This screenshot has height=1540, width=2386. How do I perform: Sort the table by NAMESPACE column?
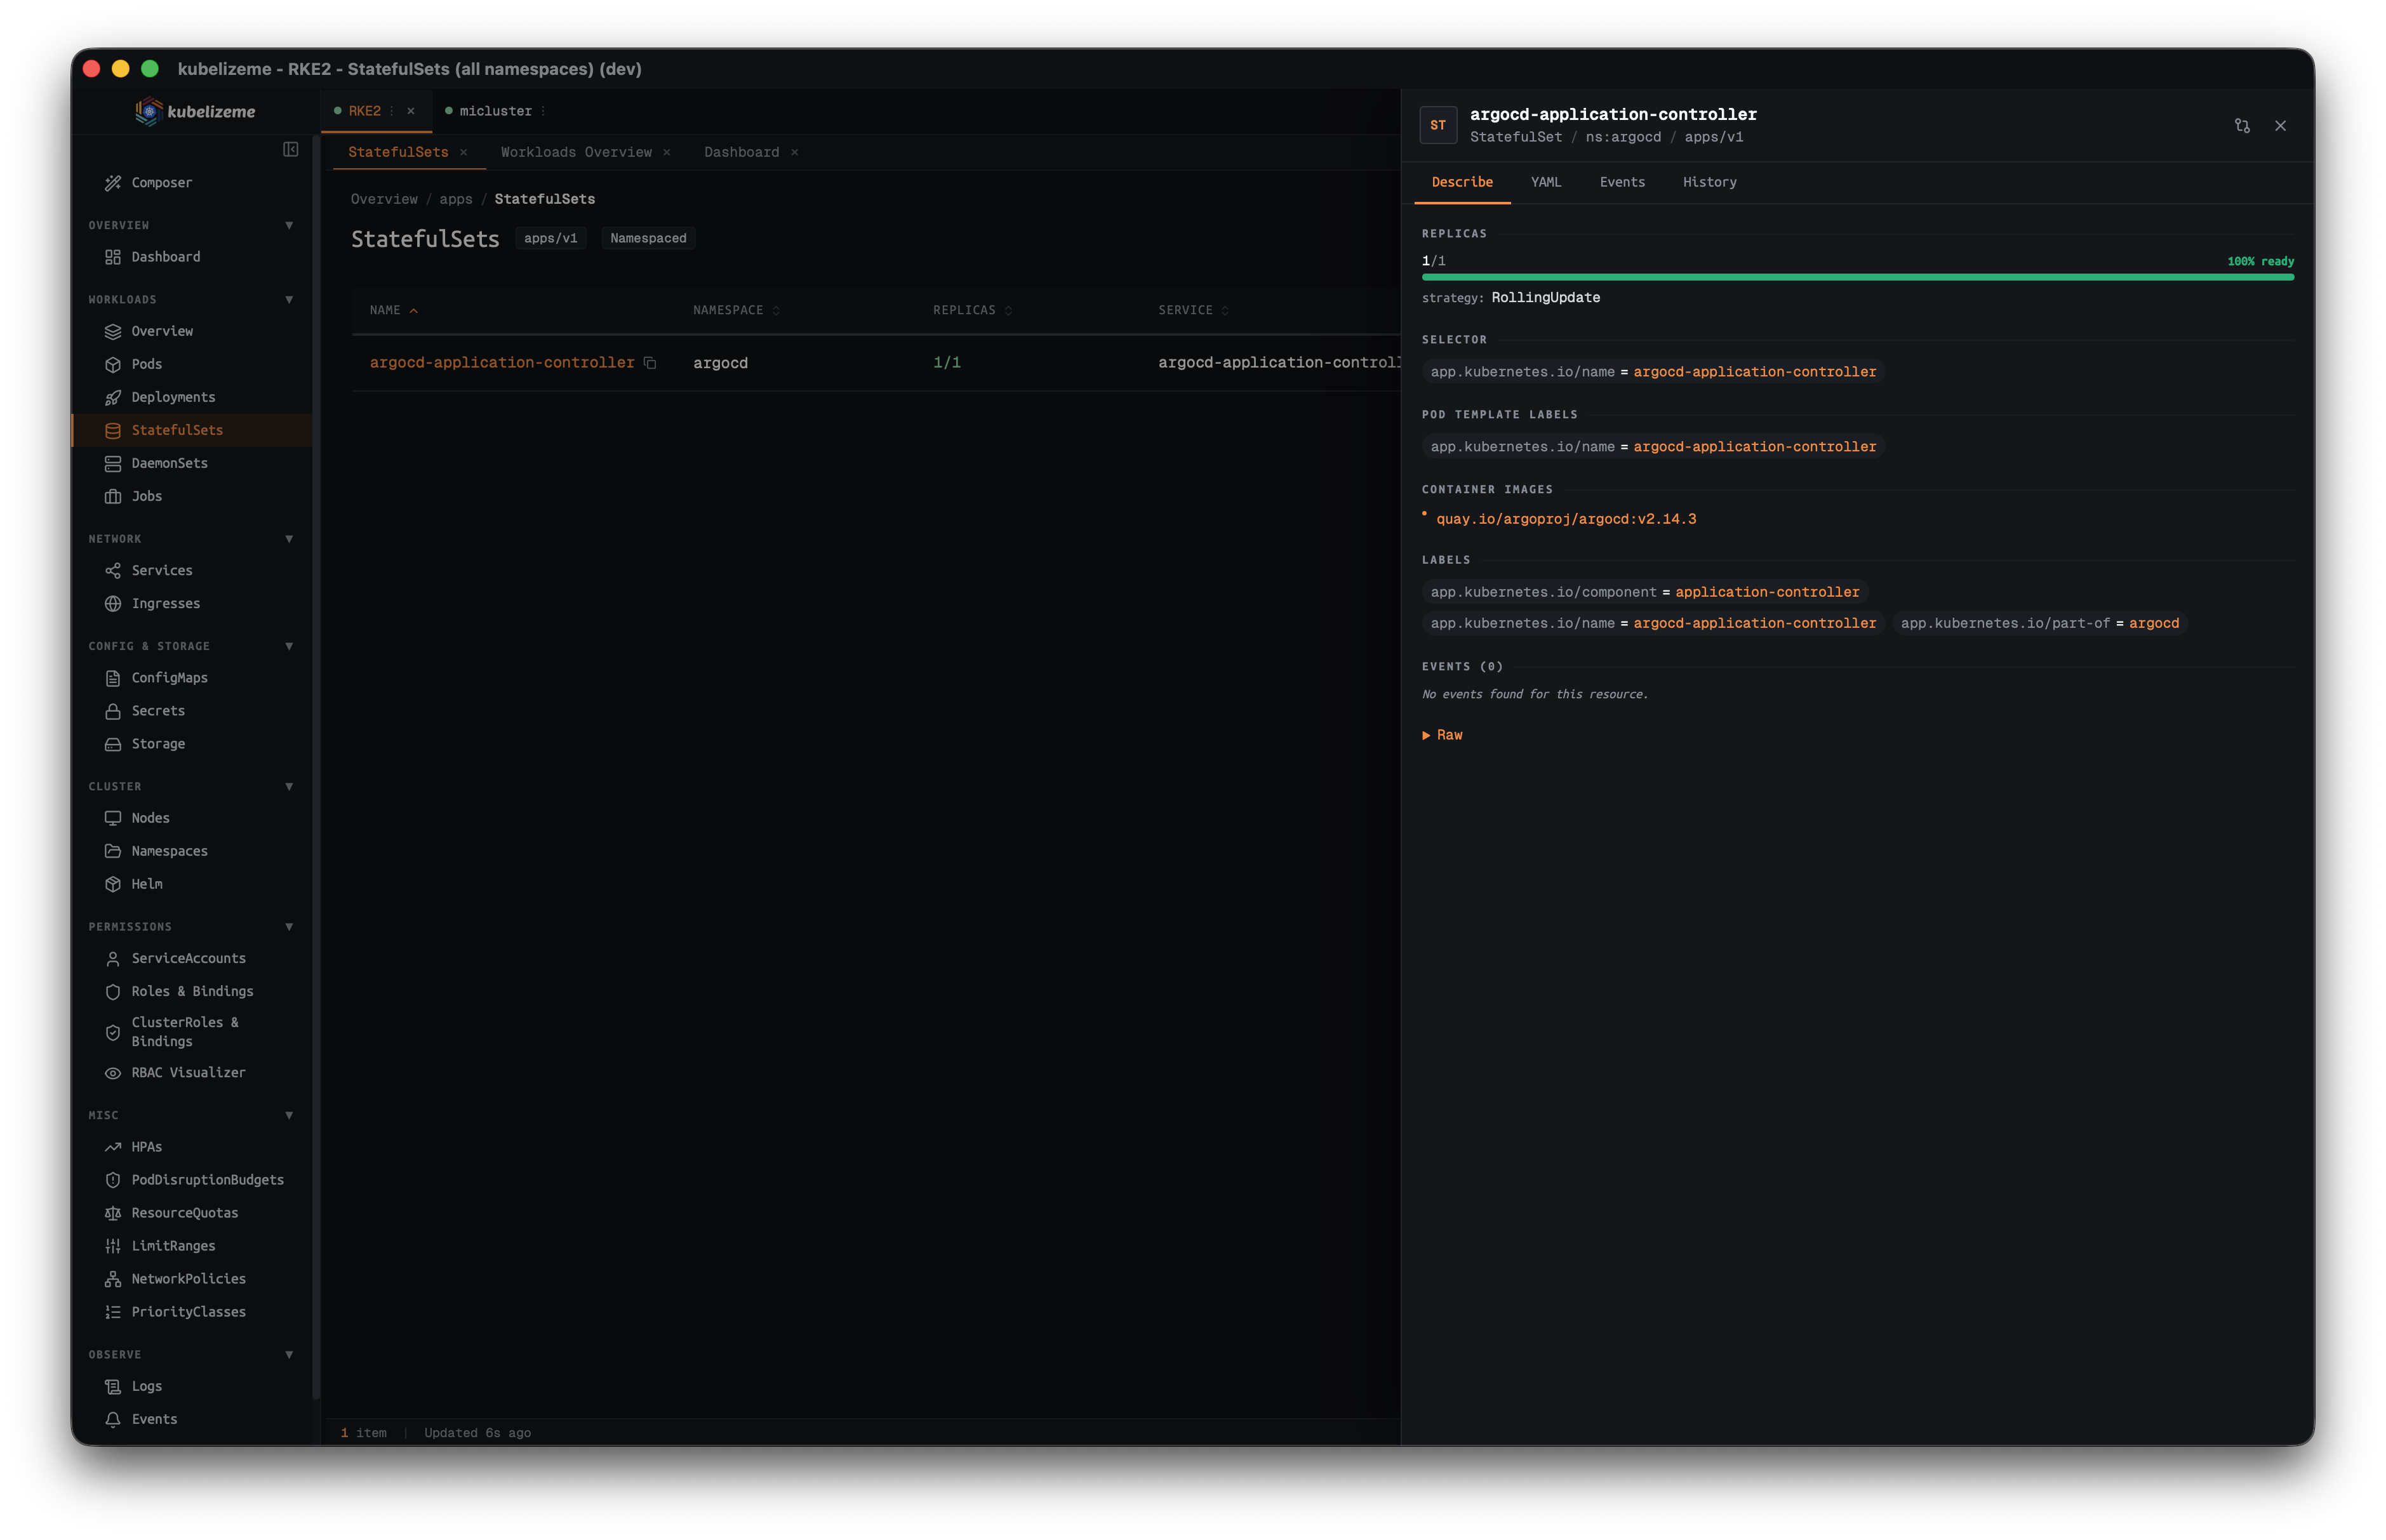(736, 310)
